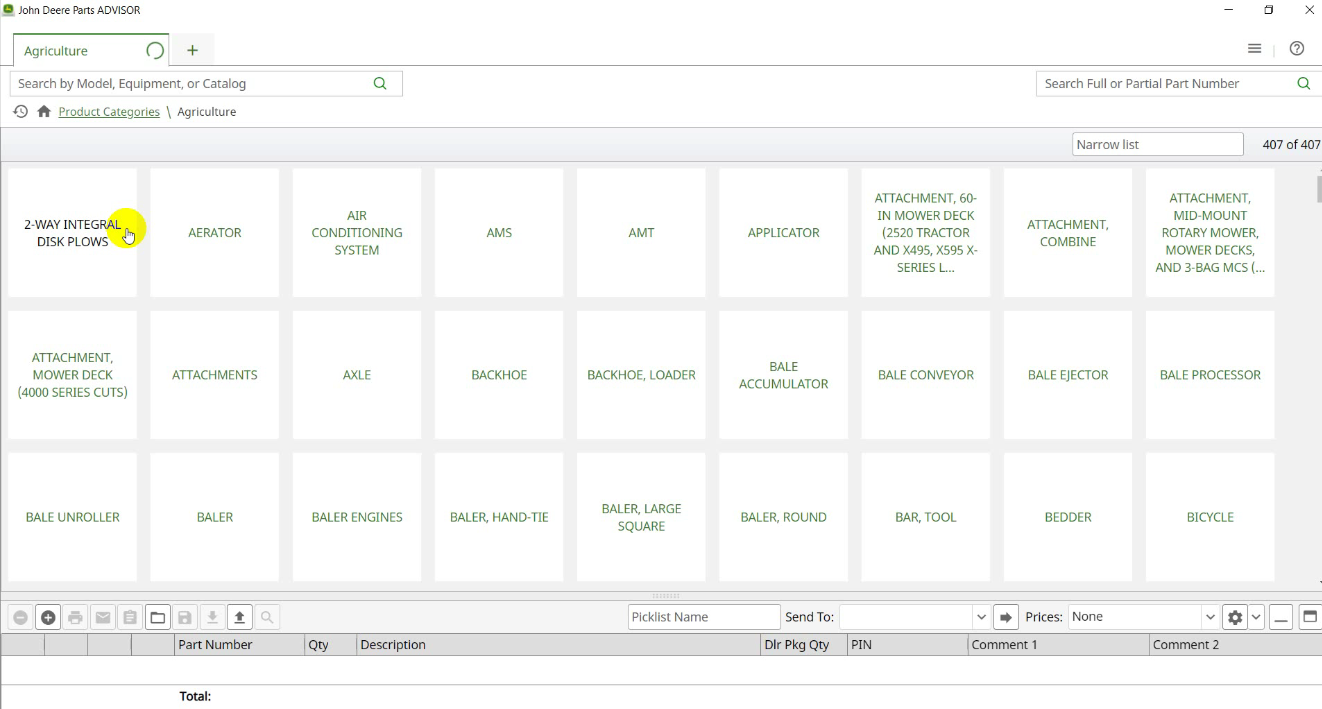
Task: Open the BALER, ROUND tile
Action: tap(784, 517)
